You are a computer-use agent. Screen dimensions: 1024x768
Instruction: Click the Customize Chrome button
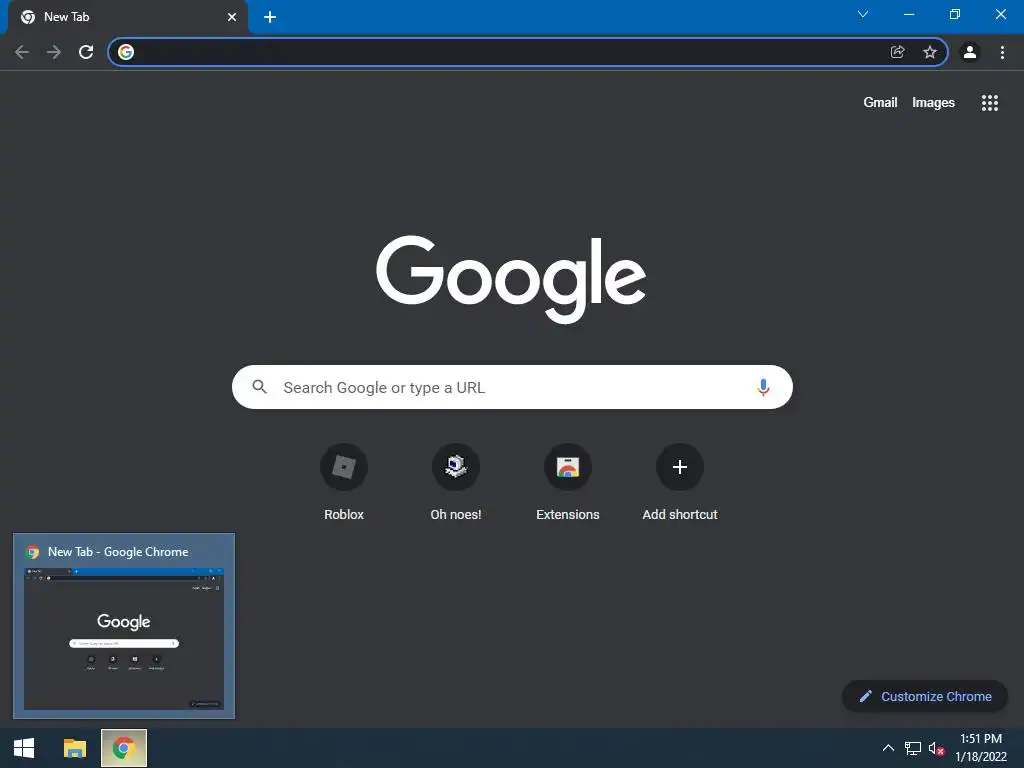tap(925, 696)
